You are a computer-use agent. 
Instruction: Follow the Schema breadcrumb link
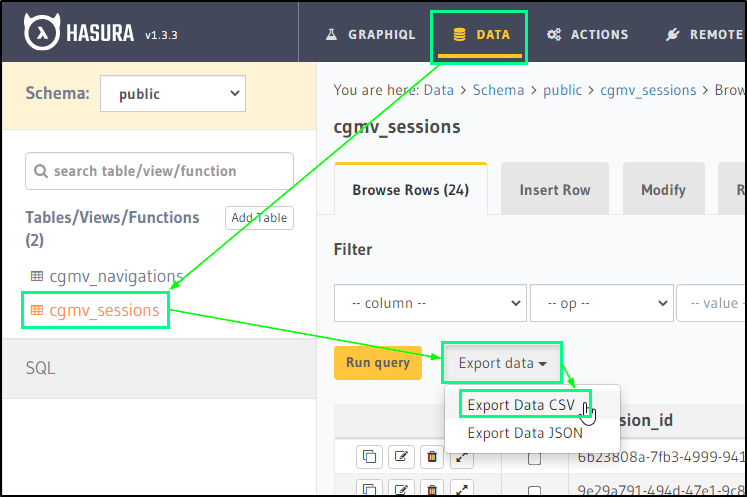click(498, 90)
